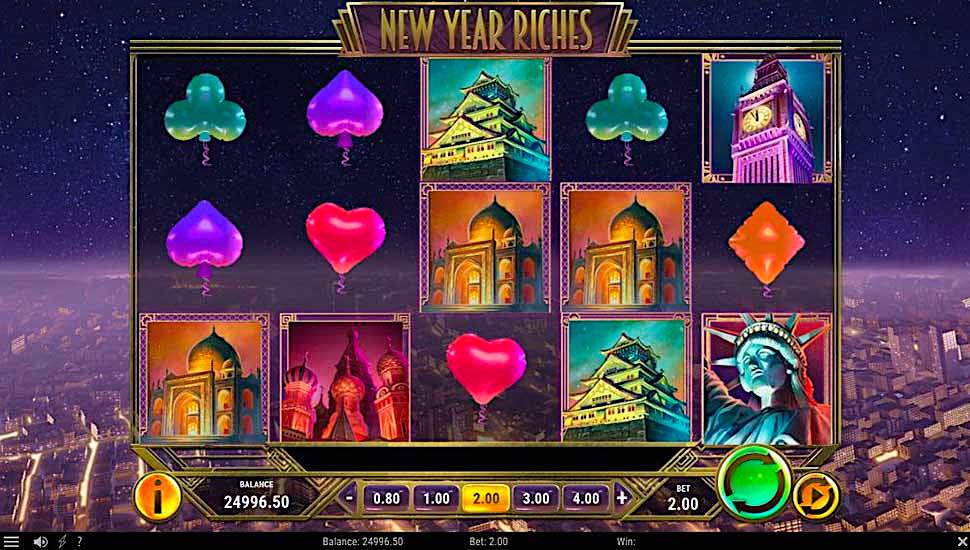
Task: Decrease bet with the minus button
Action: (x=350, y=497)
